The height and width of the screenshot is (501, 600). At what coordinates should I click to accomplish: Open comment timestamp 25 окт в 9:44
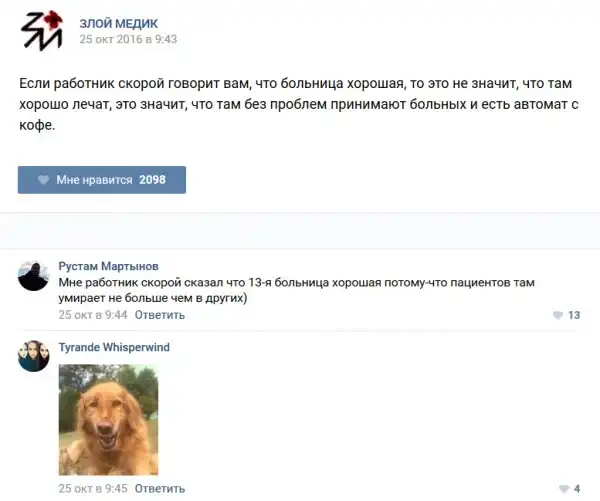pyautogui.click(x=93, y=315)
